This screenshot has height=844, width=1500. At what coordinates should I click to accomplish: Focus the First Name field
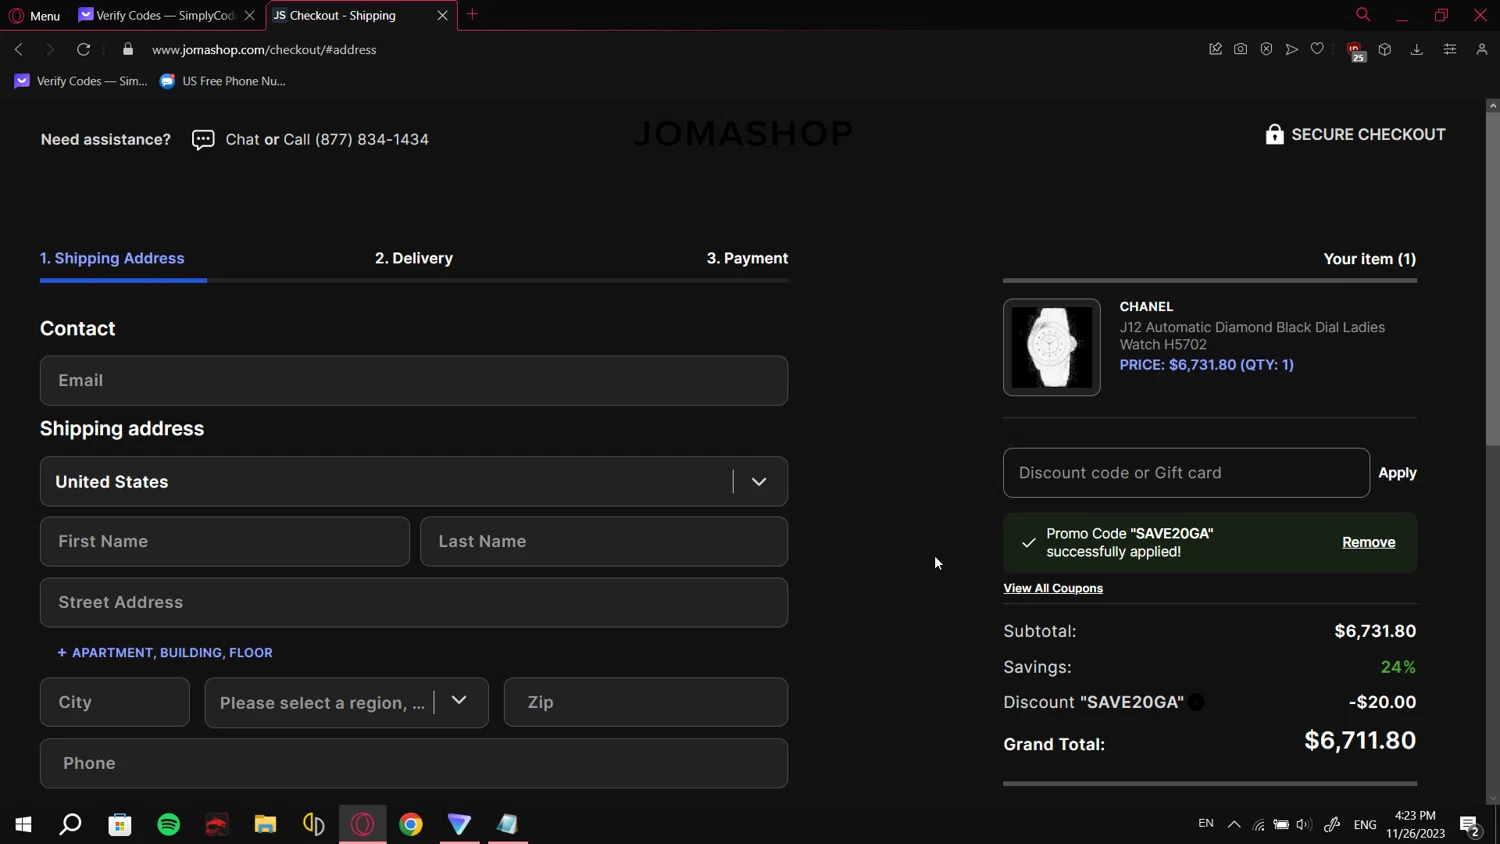click(225, 541)
